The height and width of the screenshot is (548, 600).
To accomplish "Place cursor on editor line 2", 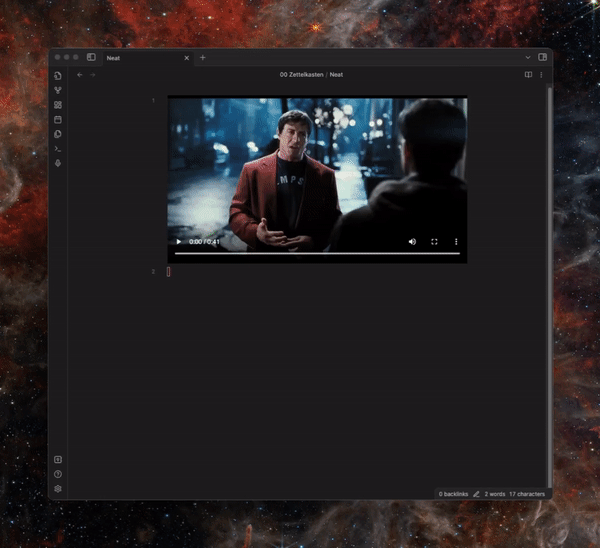I will pos(317,272).
